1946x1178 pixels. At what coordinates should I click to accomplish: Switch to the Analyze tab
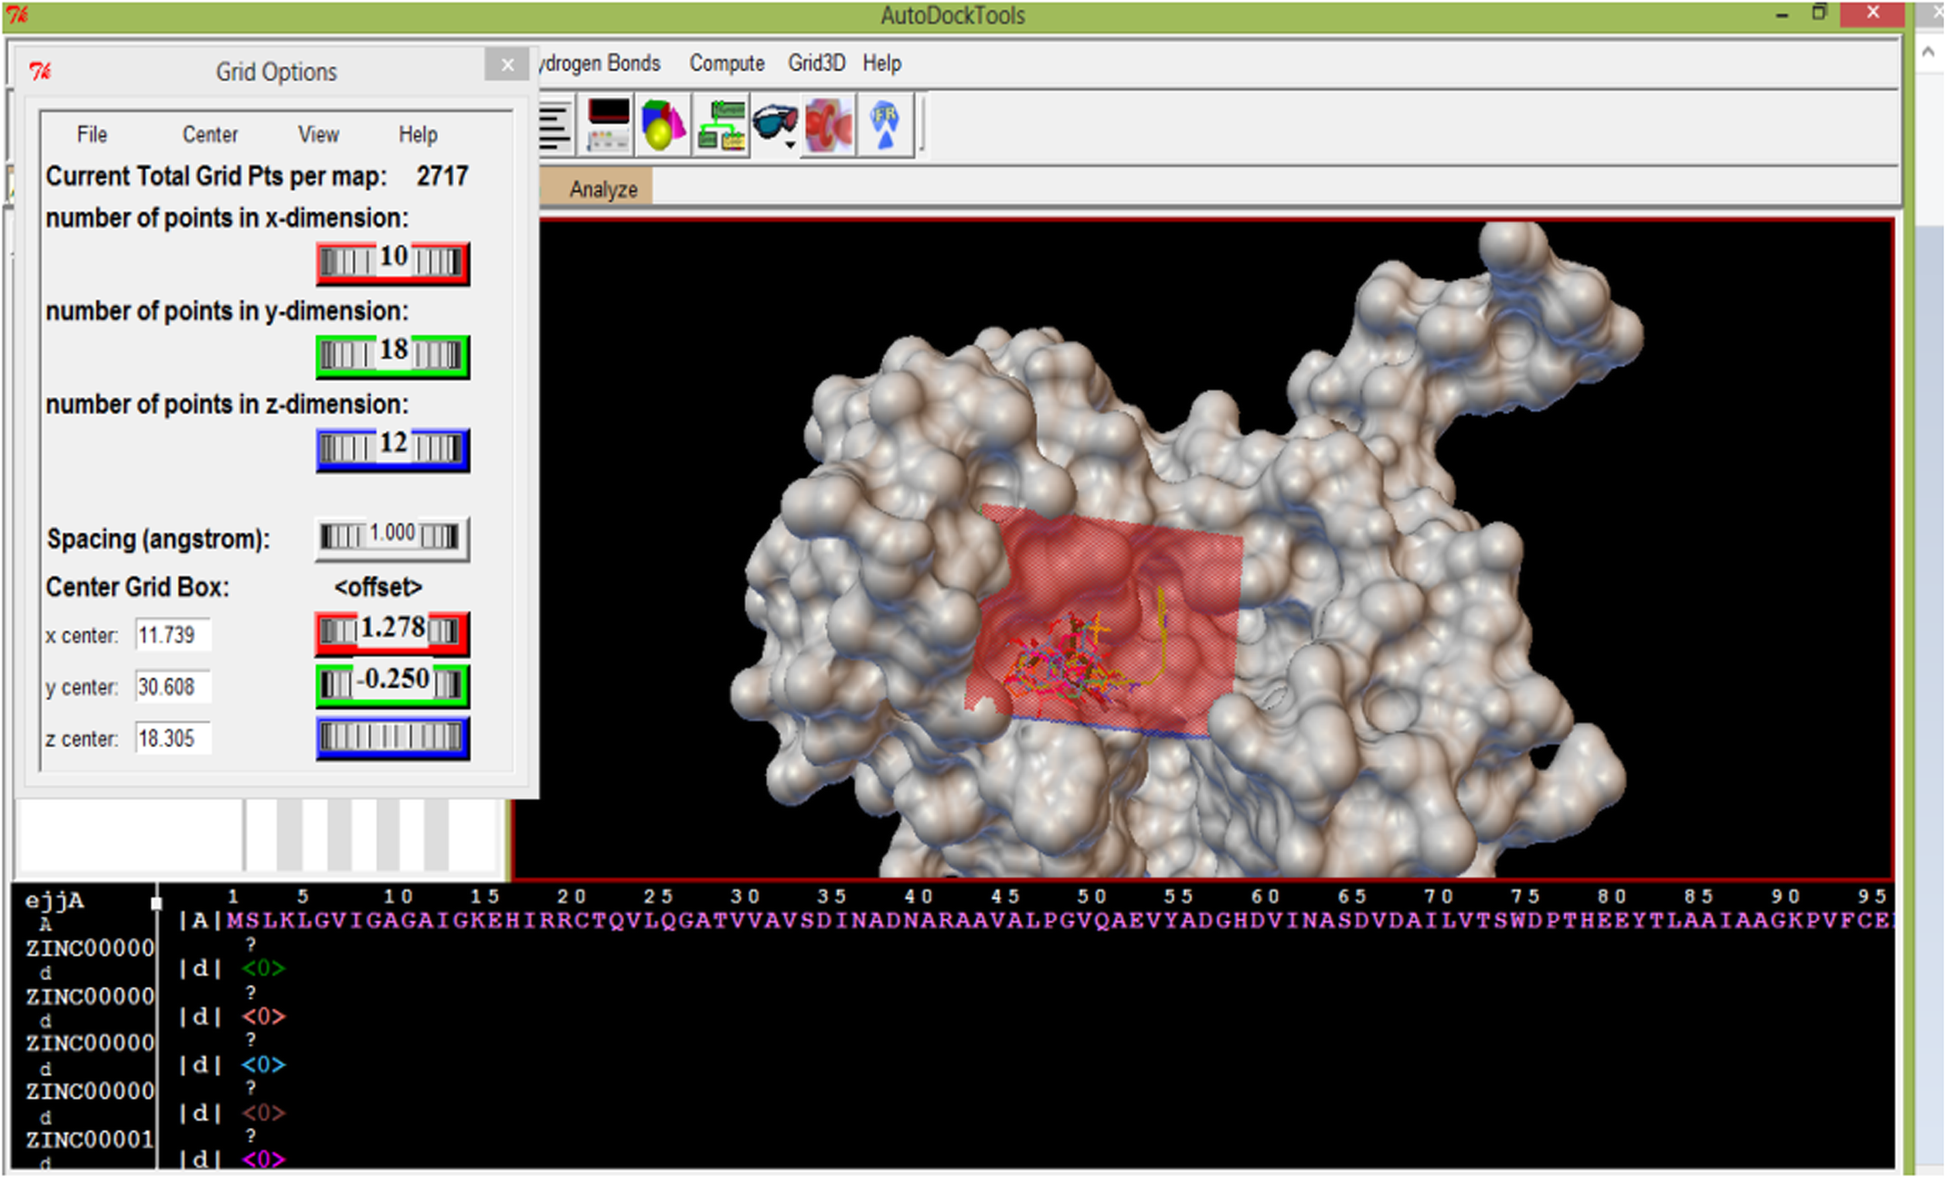tap(603, 189)
